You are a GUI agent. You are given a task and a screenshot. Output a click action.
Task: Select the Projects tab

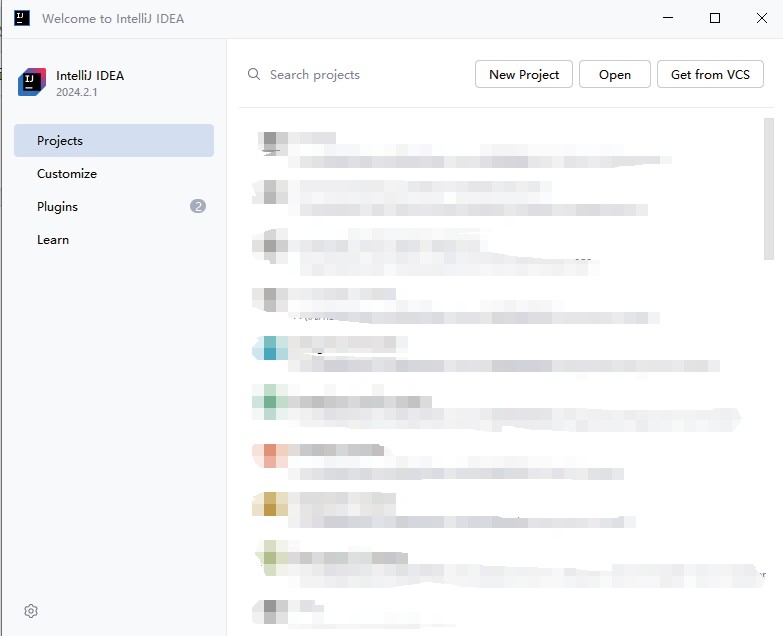pos(114,140)
